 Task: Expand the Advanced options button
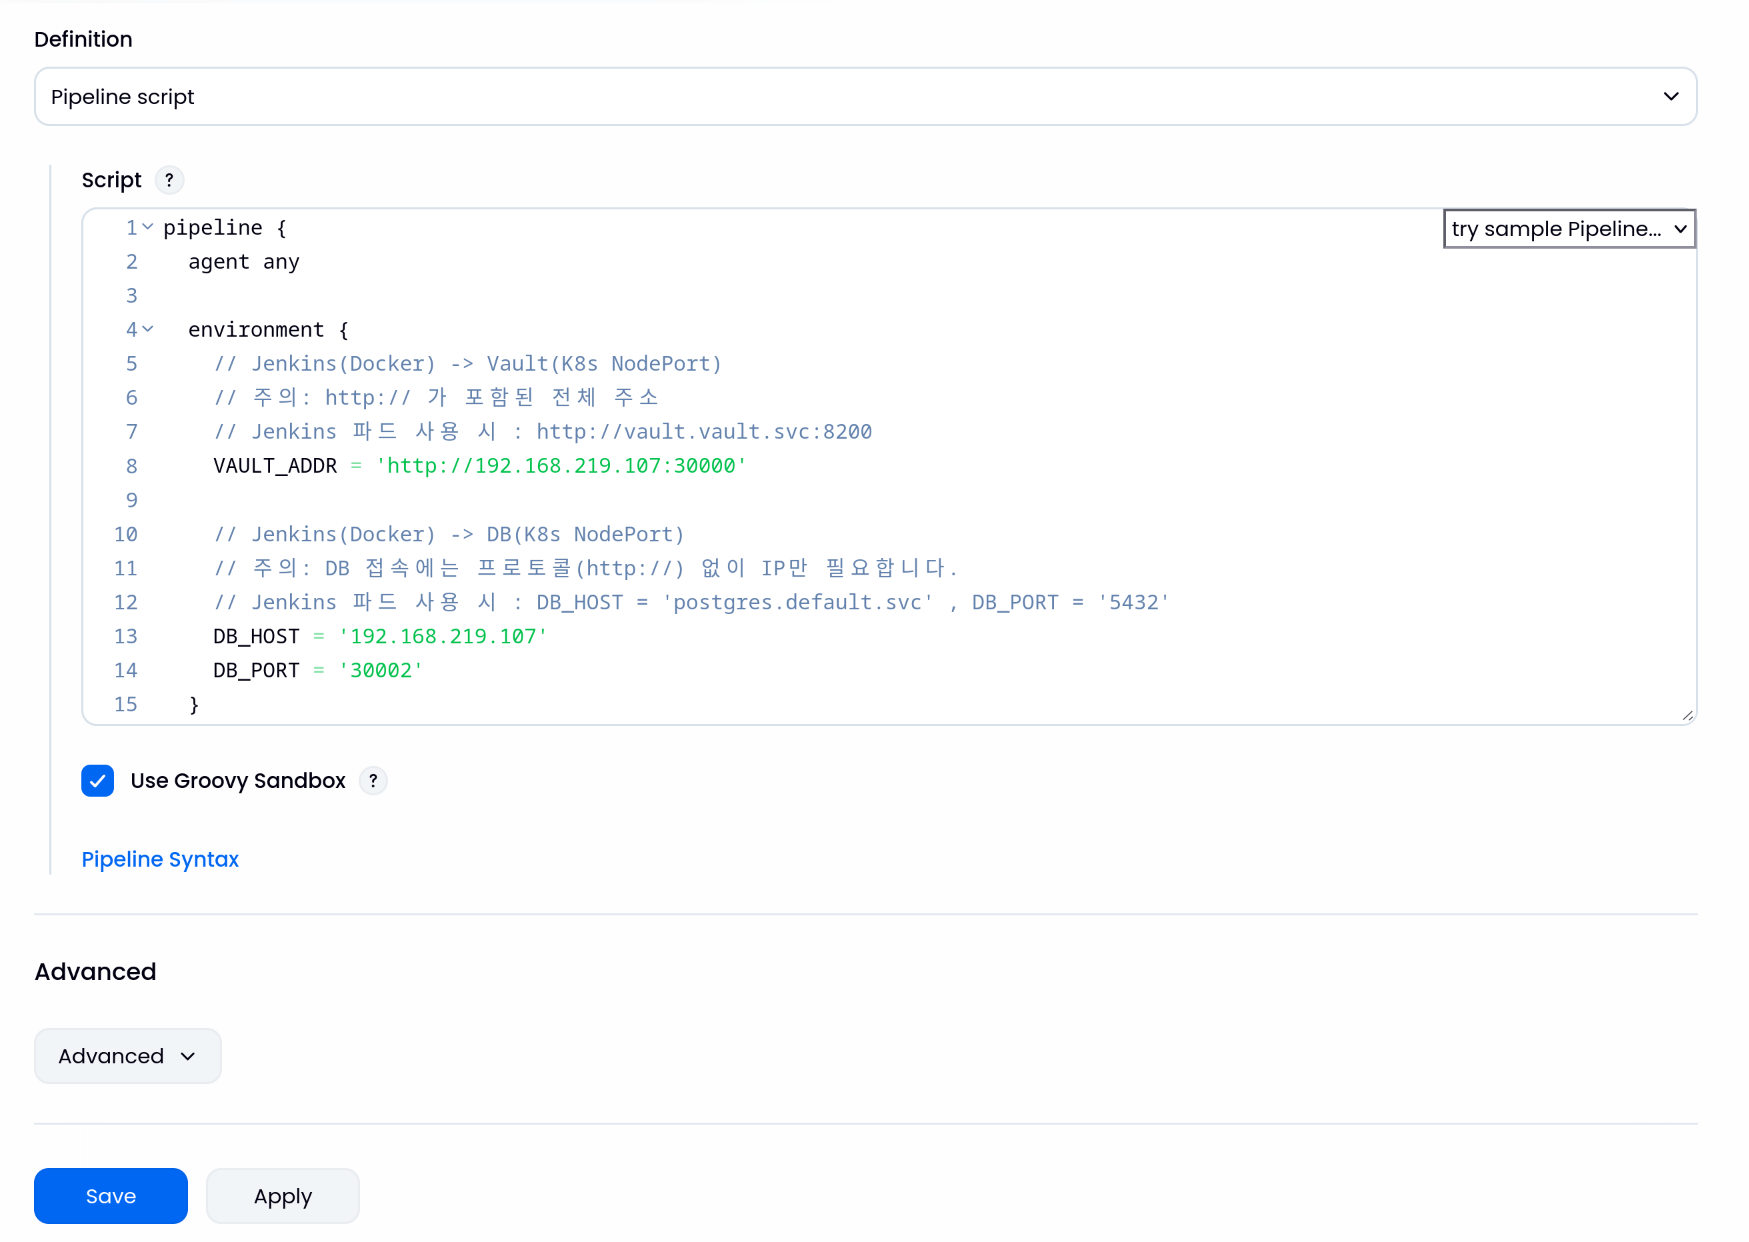[128, 1056]
